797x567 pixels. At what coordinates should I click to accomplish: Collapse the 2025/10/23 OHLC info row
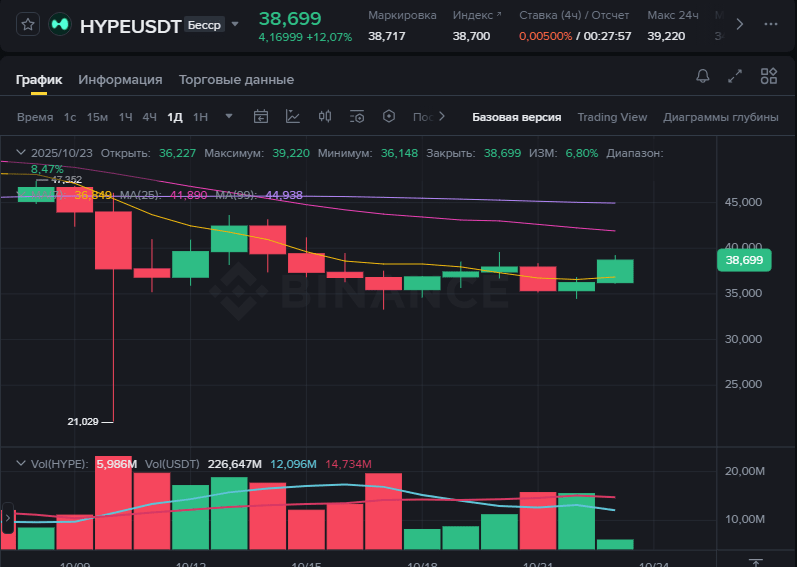(x=21, y=152)
